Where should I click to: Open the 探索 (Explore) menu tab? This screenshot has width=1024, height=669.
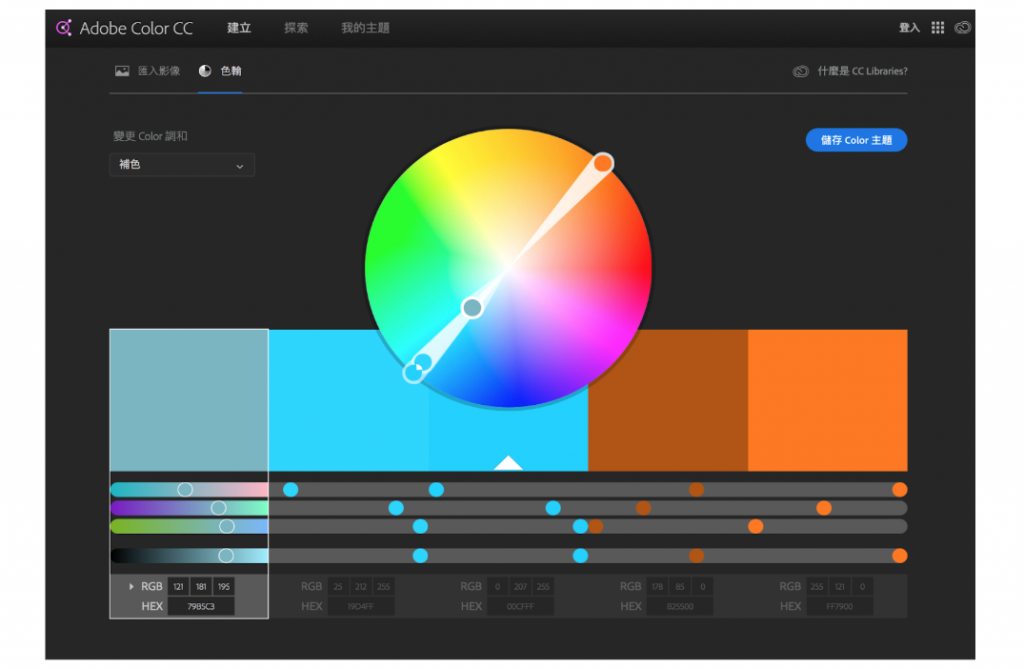(296, 27)
